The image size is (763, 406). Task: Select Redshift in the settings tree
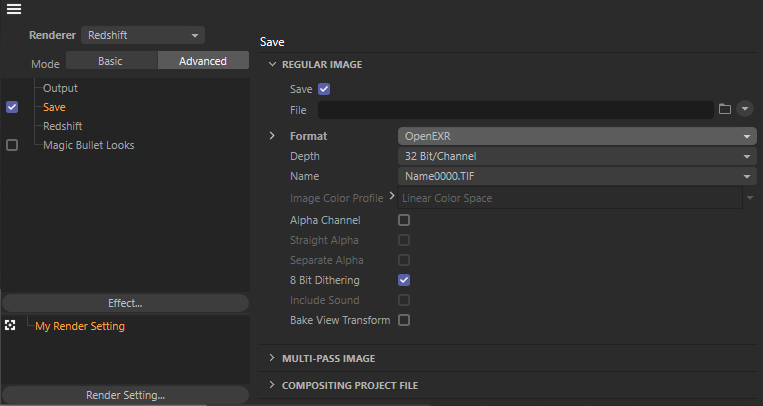pyautogui.click(x=62, y=126)
